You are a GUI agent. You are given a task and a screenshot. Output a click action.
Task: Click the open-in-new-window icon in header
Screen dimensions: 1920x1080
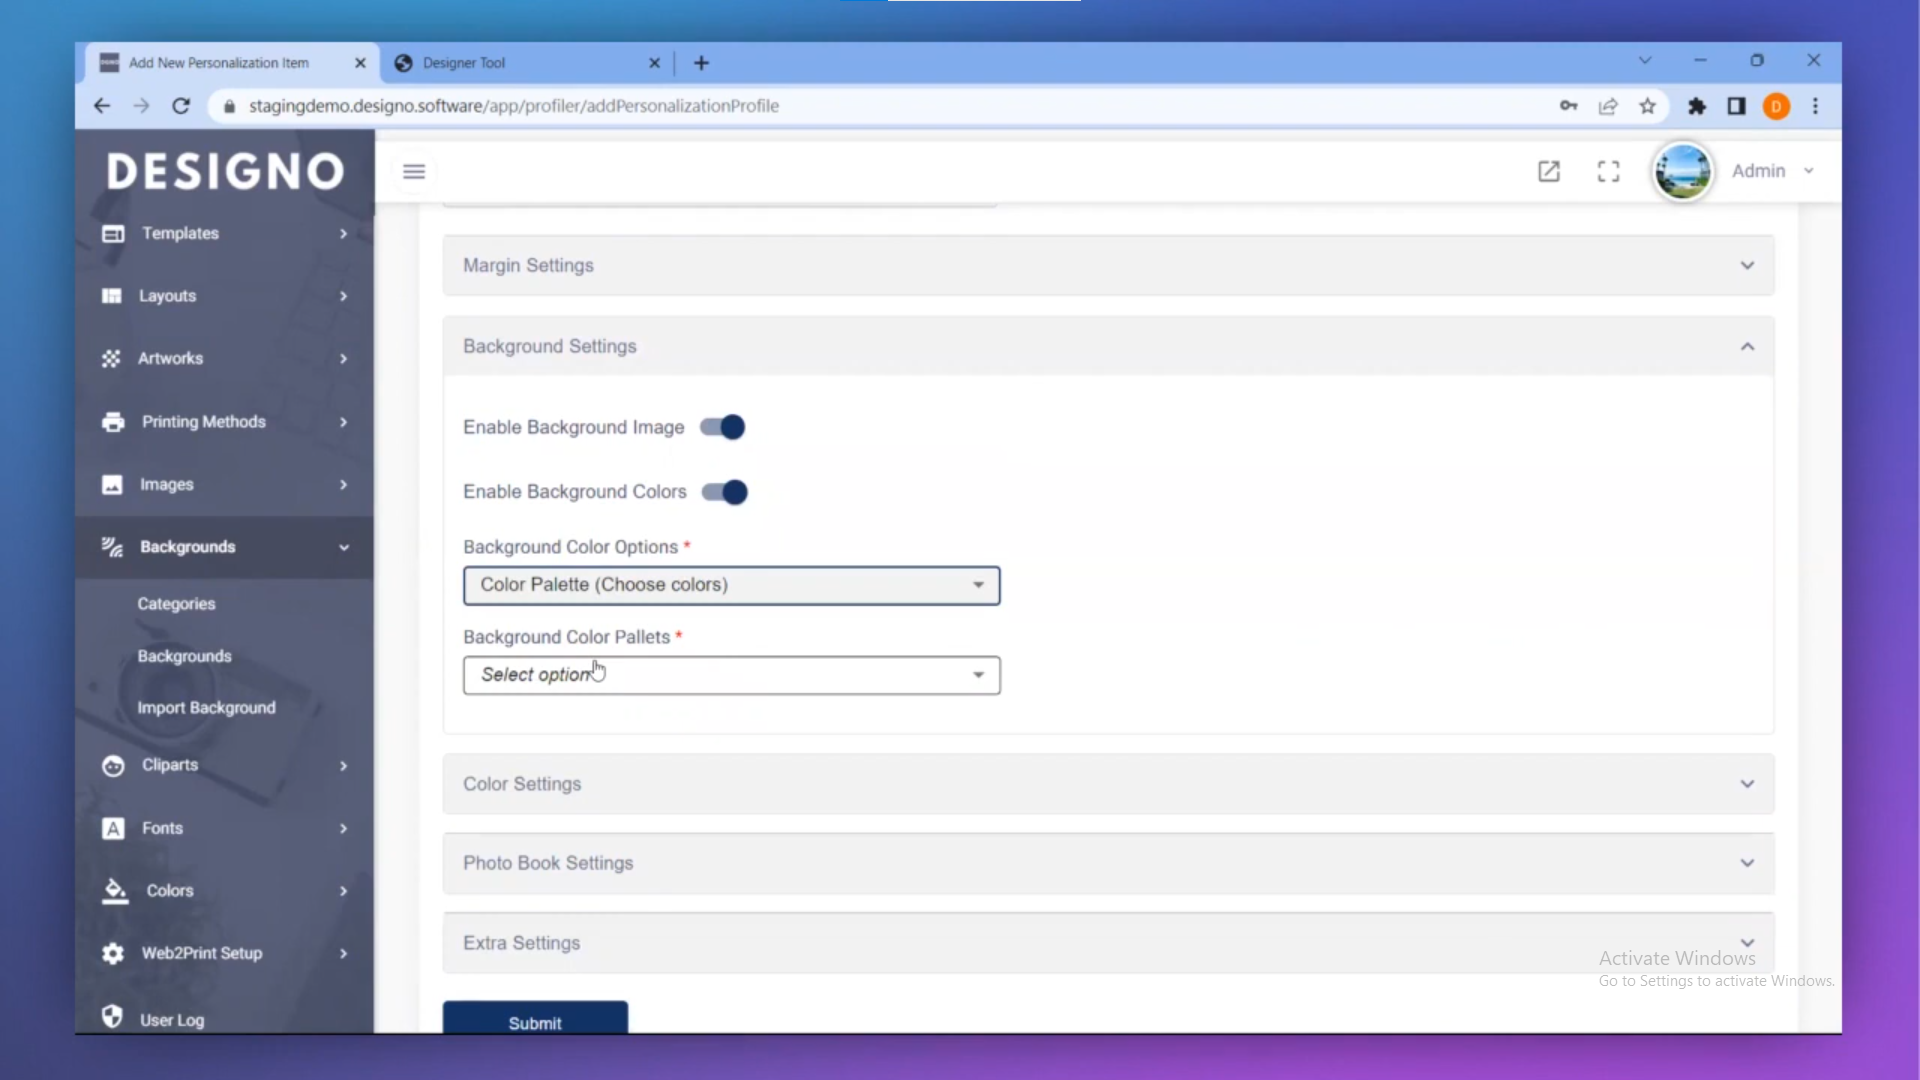coord(1548,172)
